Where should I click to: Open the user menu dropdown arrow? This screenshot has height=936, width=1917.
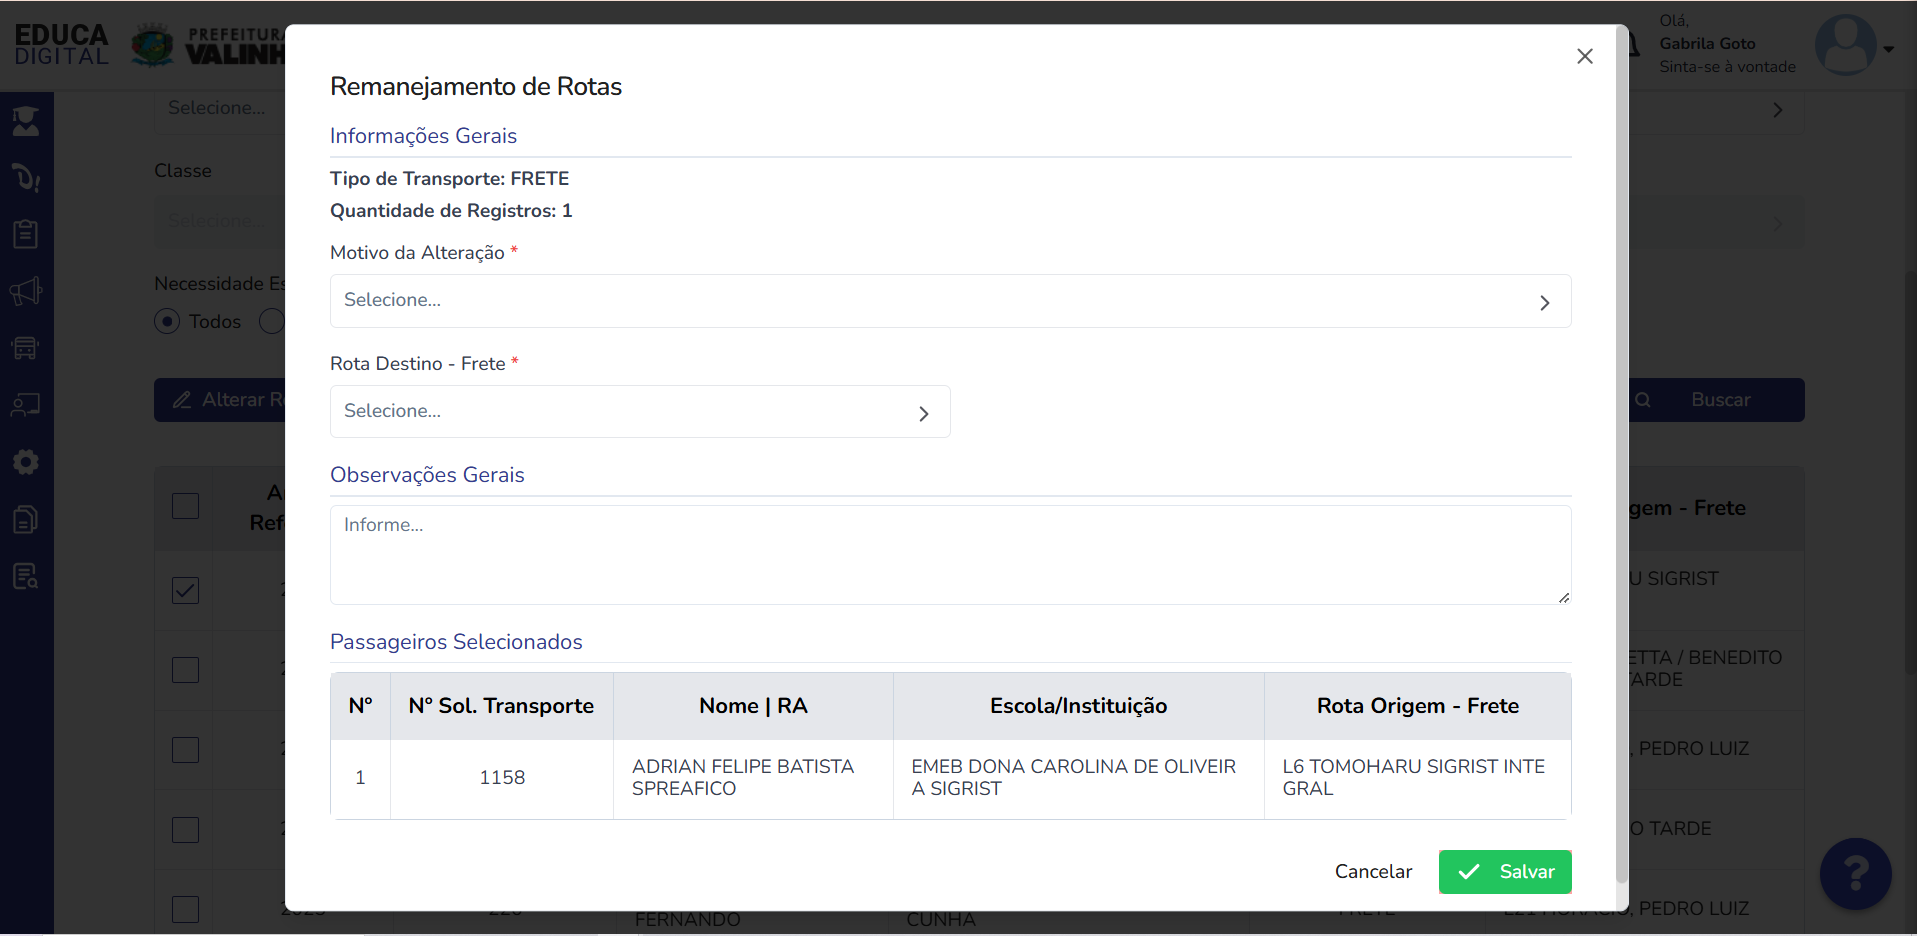(x=1888, y=49)
